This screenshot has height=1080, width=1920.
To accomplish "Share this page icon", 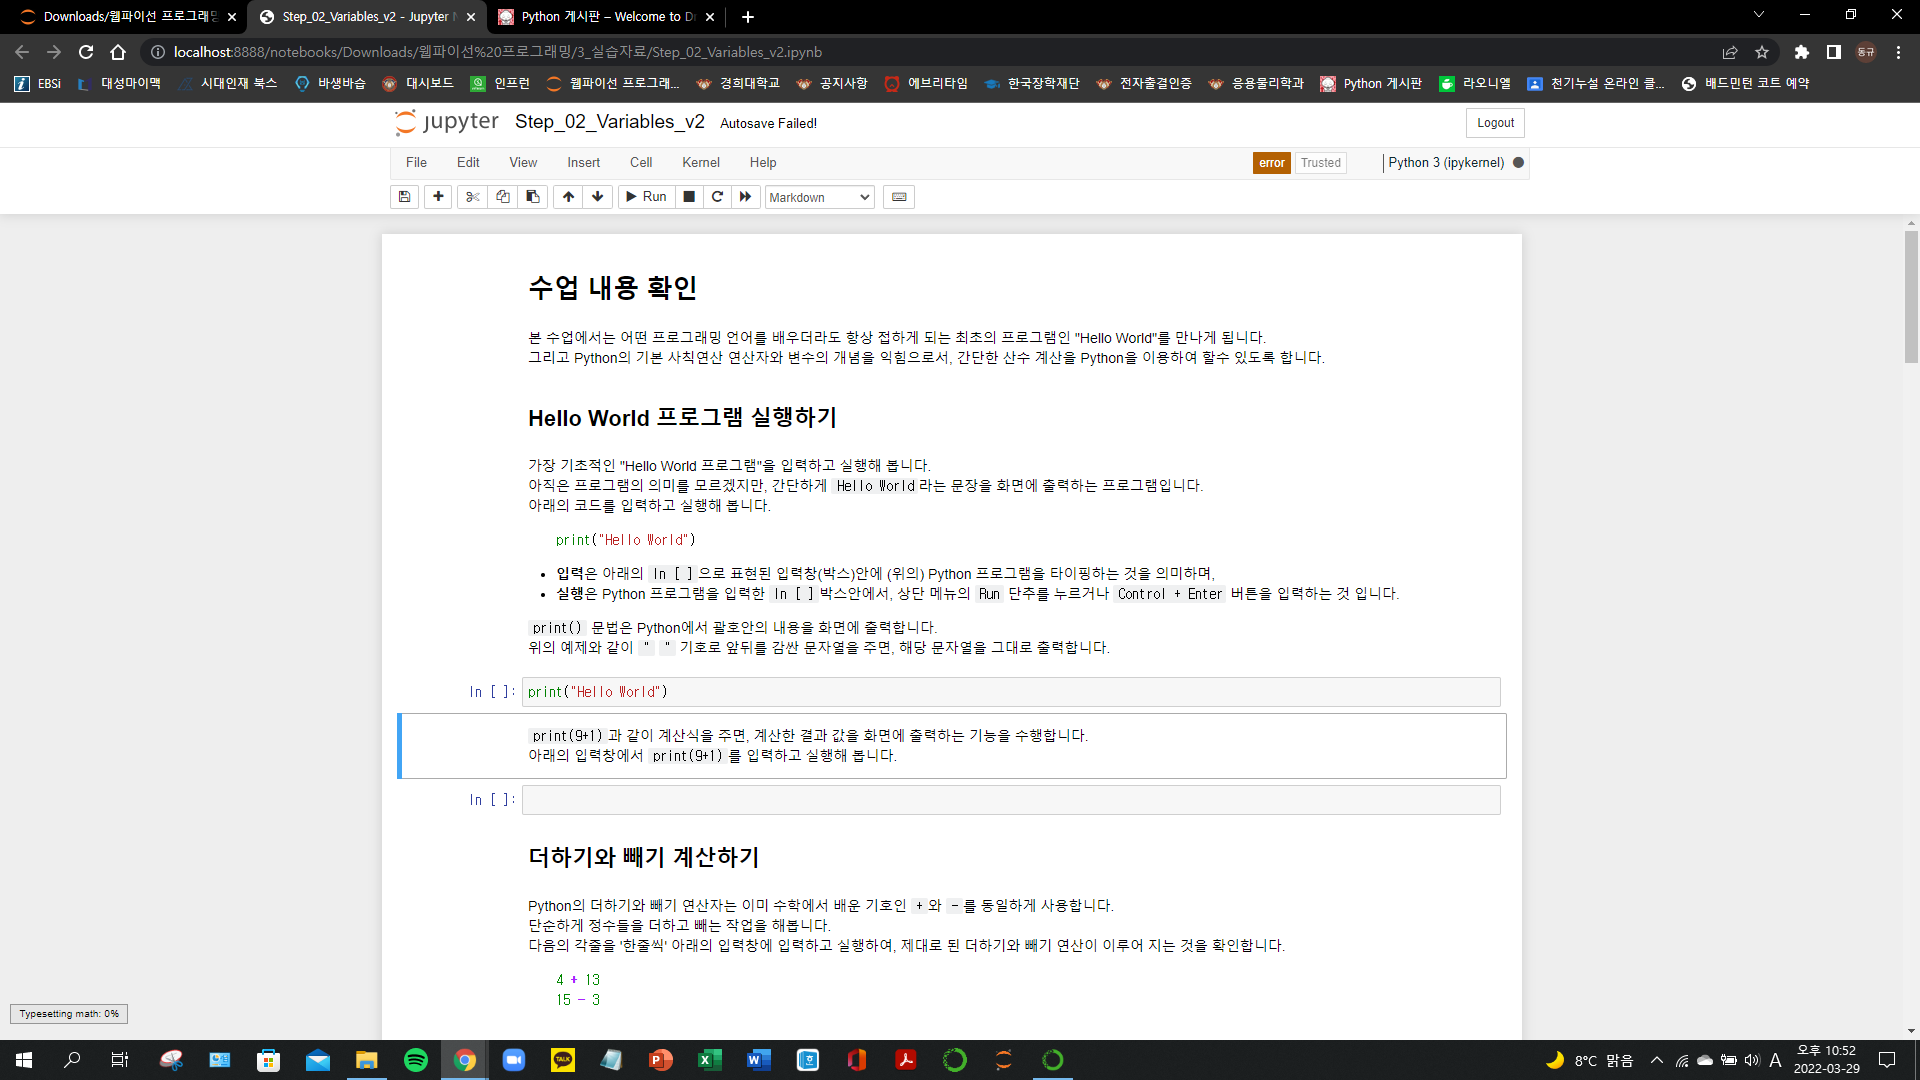I will pos(1730,52).
